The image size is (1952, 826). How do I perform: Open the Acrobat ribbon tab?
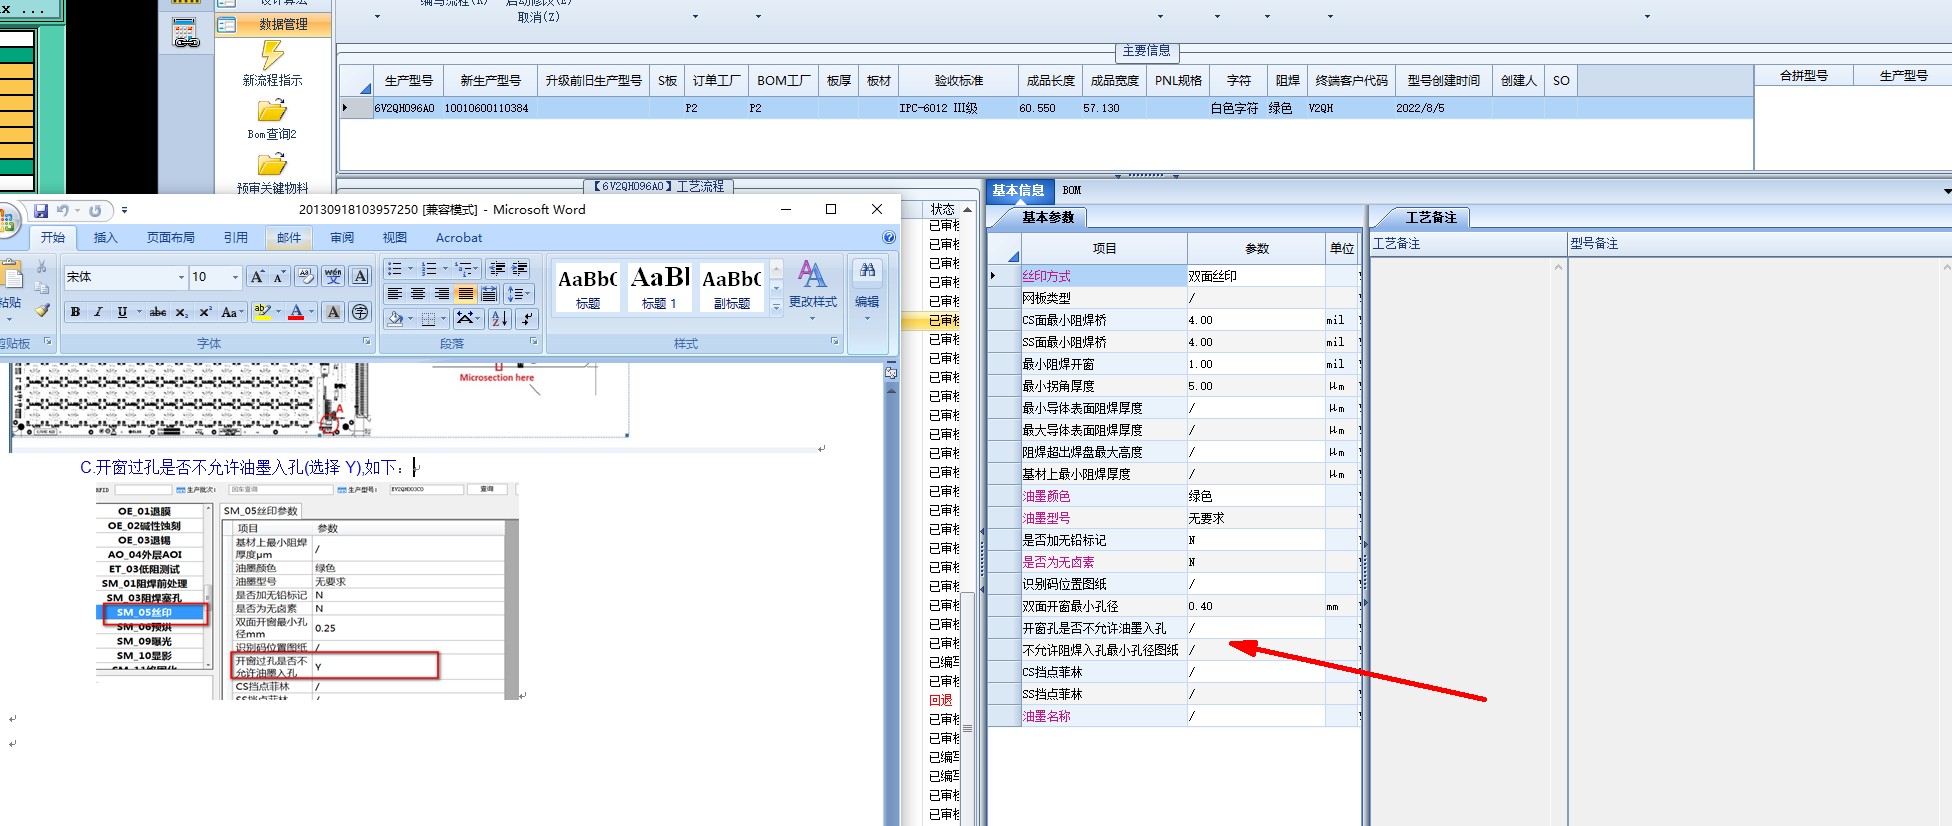click(x=459, y=238)
